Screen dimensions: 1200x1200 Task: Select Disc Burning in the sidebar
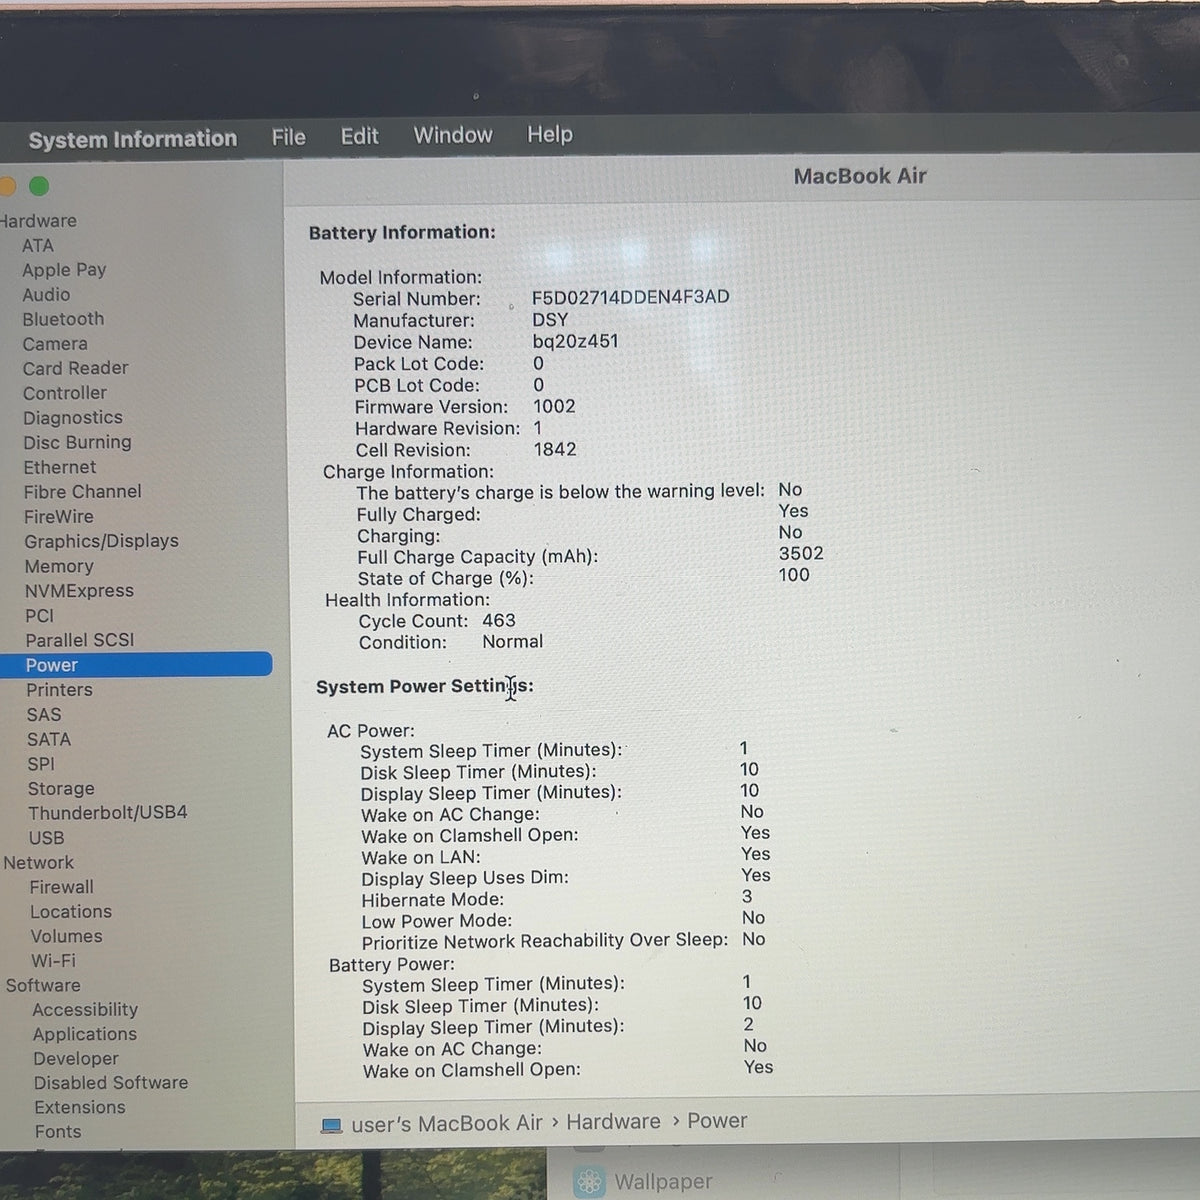[77, 442]
